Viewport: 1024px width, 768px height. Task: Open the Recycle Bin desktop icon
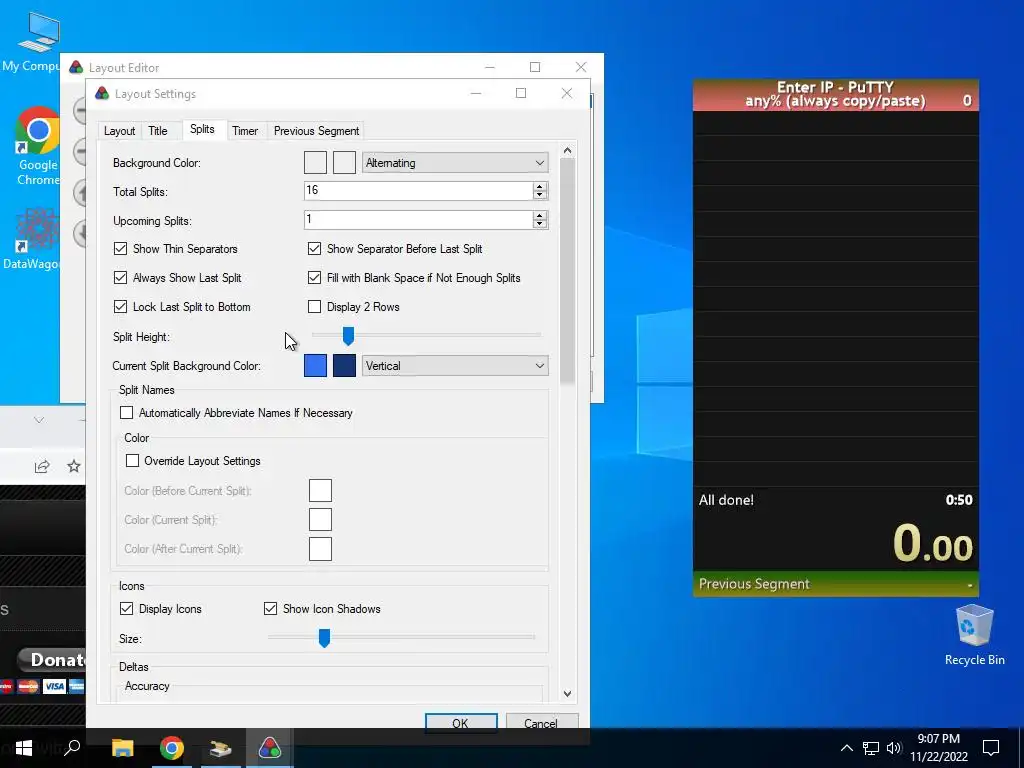click(x=974, y=635)
